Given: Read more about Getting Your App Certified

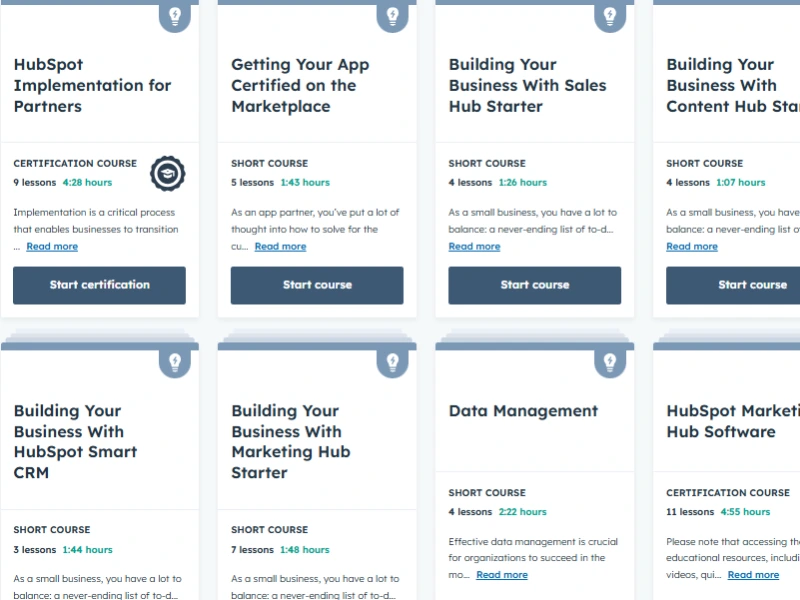Looking at the screenshot, I should click(x=281, y=246).
